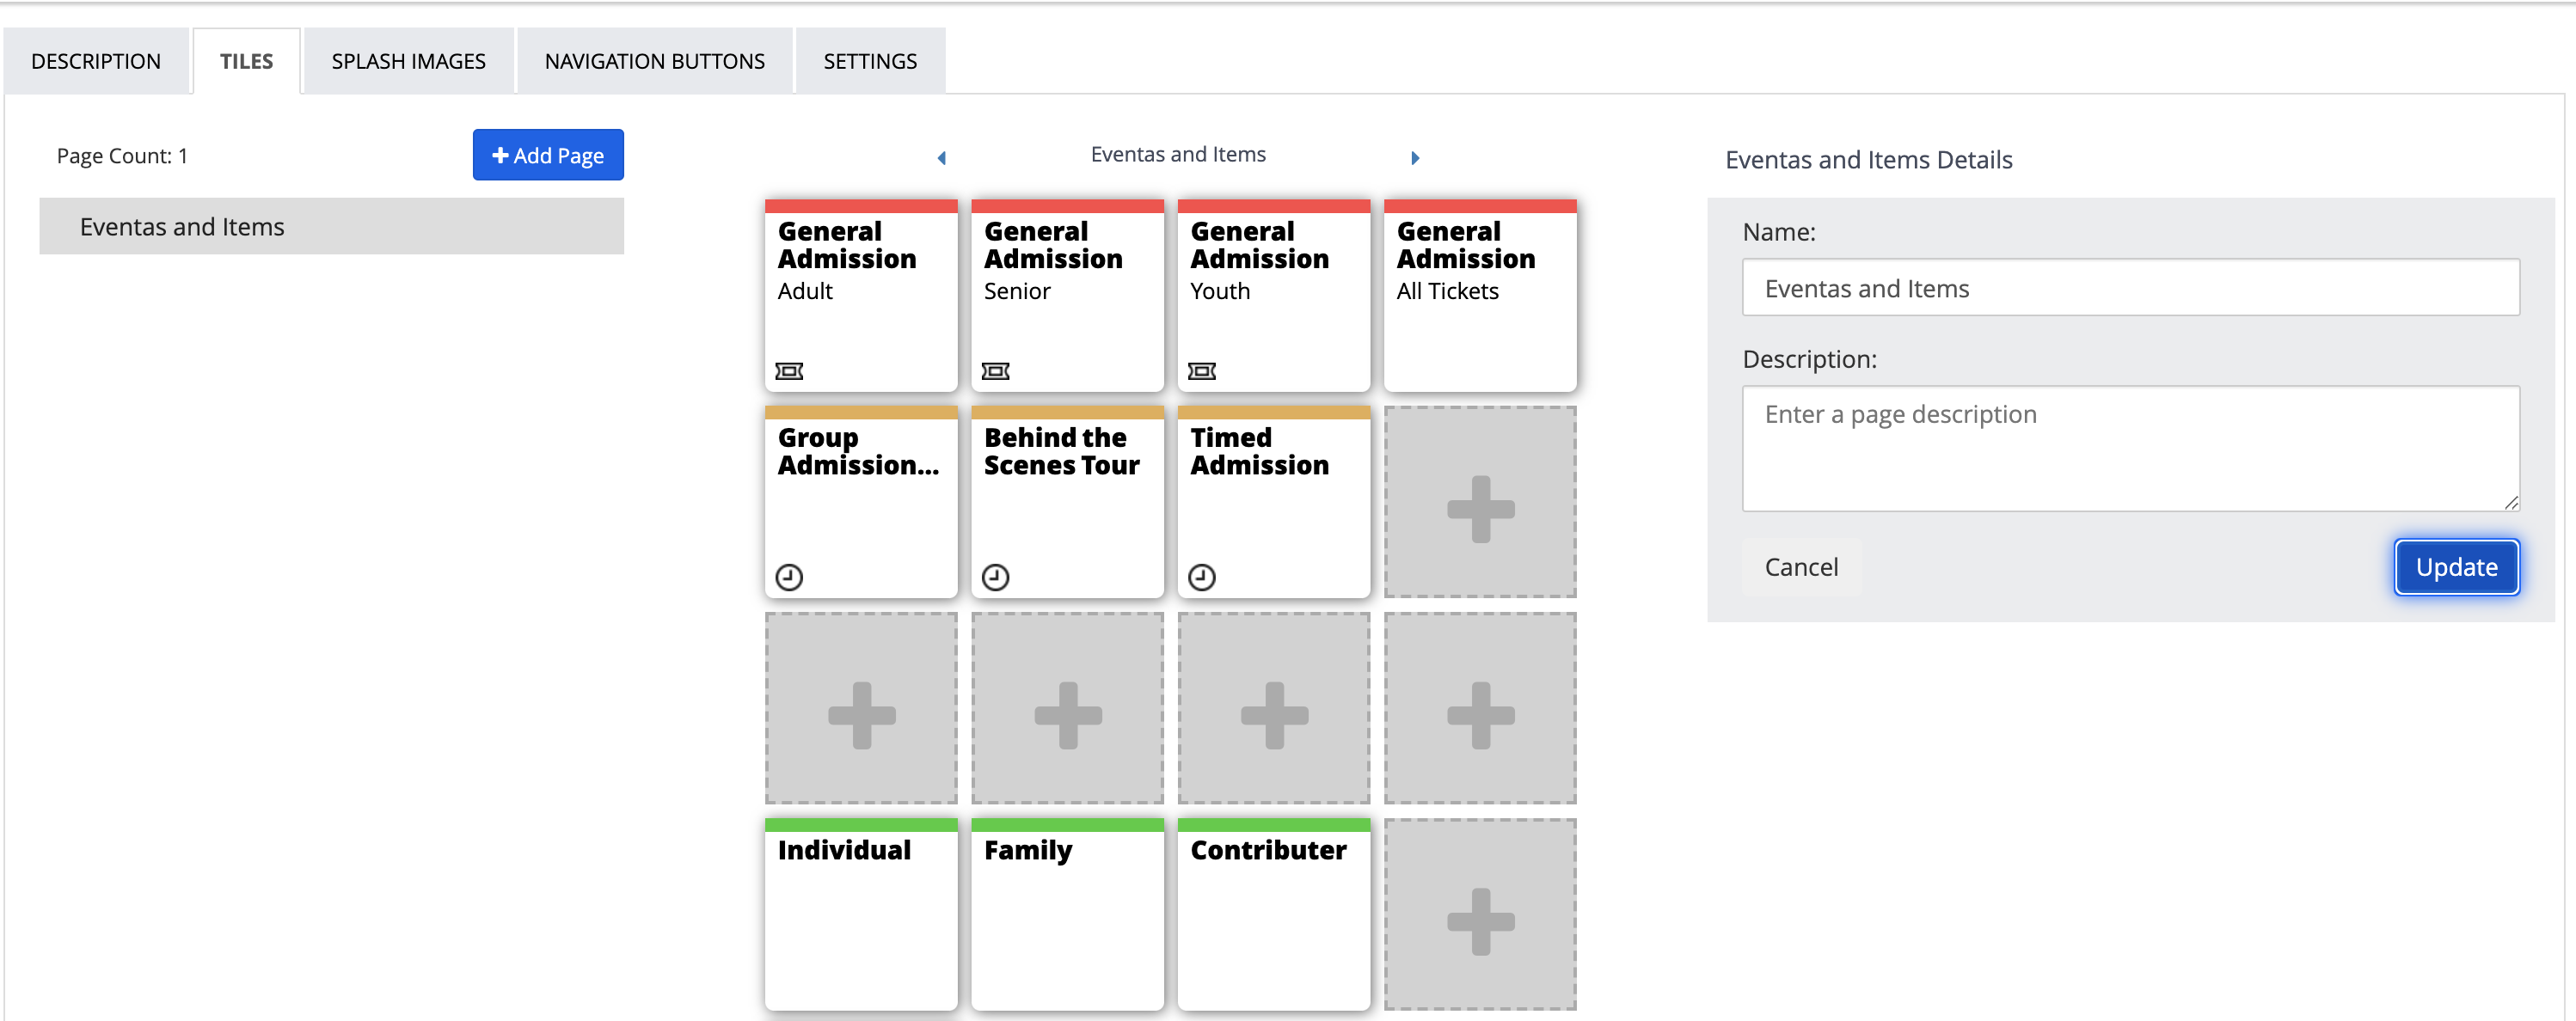The height and width of the screenshot is (1021, 2576).
Task: Go to previous page with left arrow
Action: point(941,158)
